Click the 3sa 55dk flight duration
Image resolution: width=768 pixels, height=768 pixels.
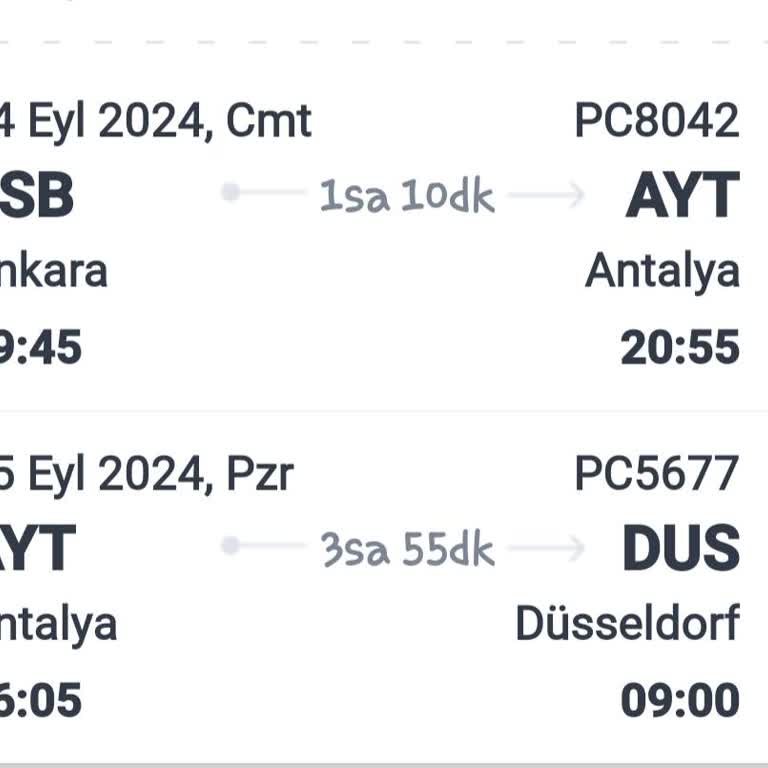[407, 549]
